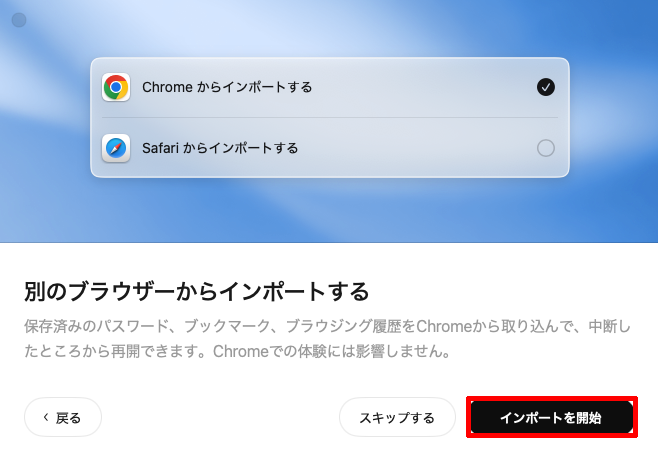Viewport: 658px width, 461px height.
Task: Click the Safari compass icon
Action: pyautogui.click(x=116, y=148)
